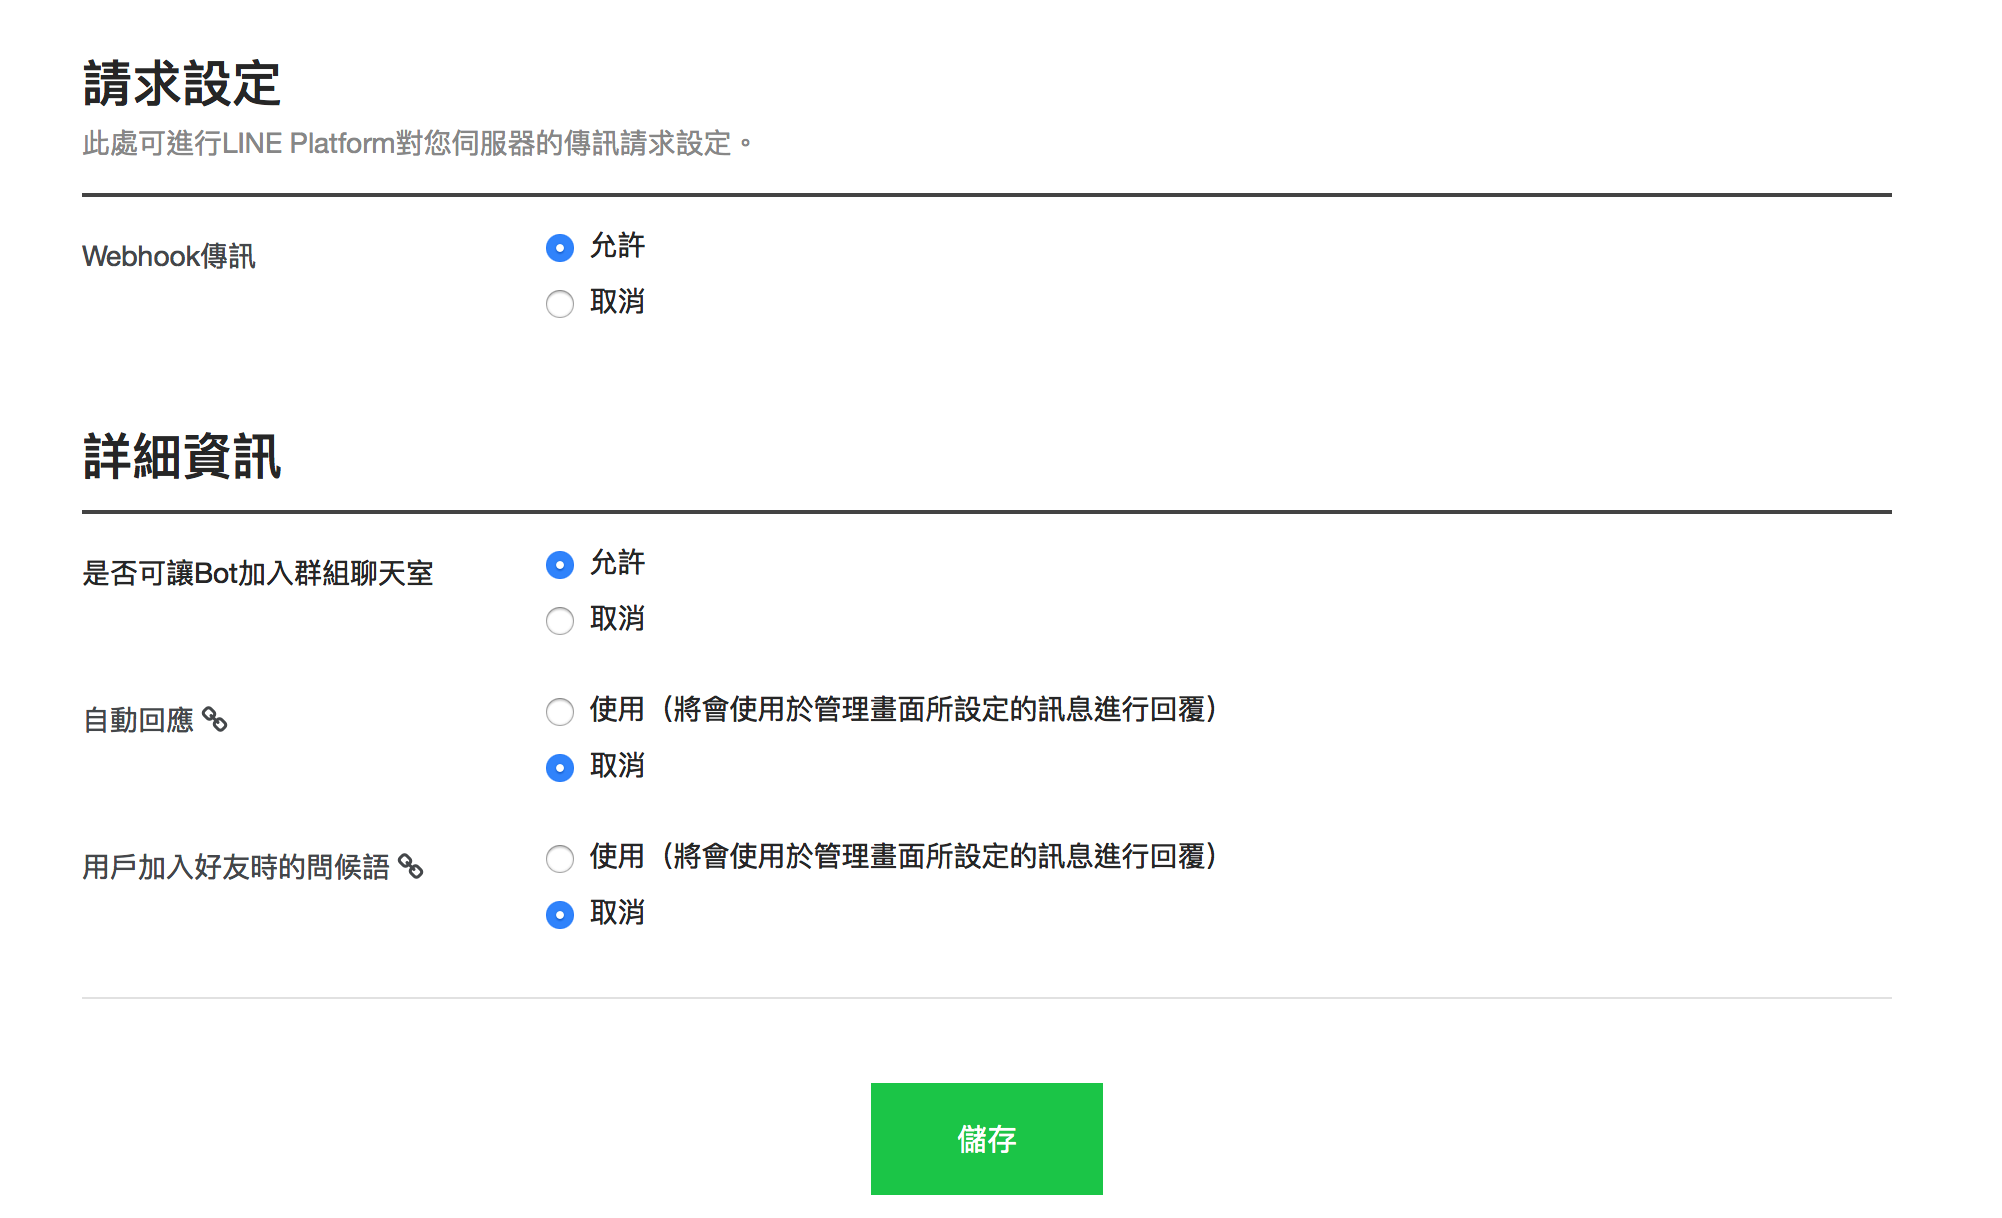Image resolution: width=2002 pixels, height=1218 pixels.
Task: Click the 請求設定 heading
Action: (182, 83)
